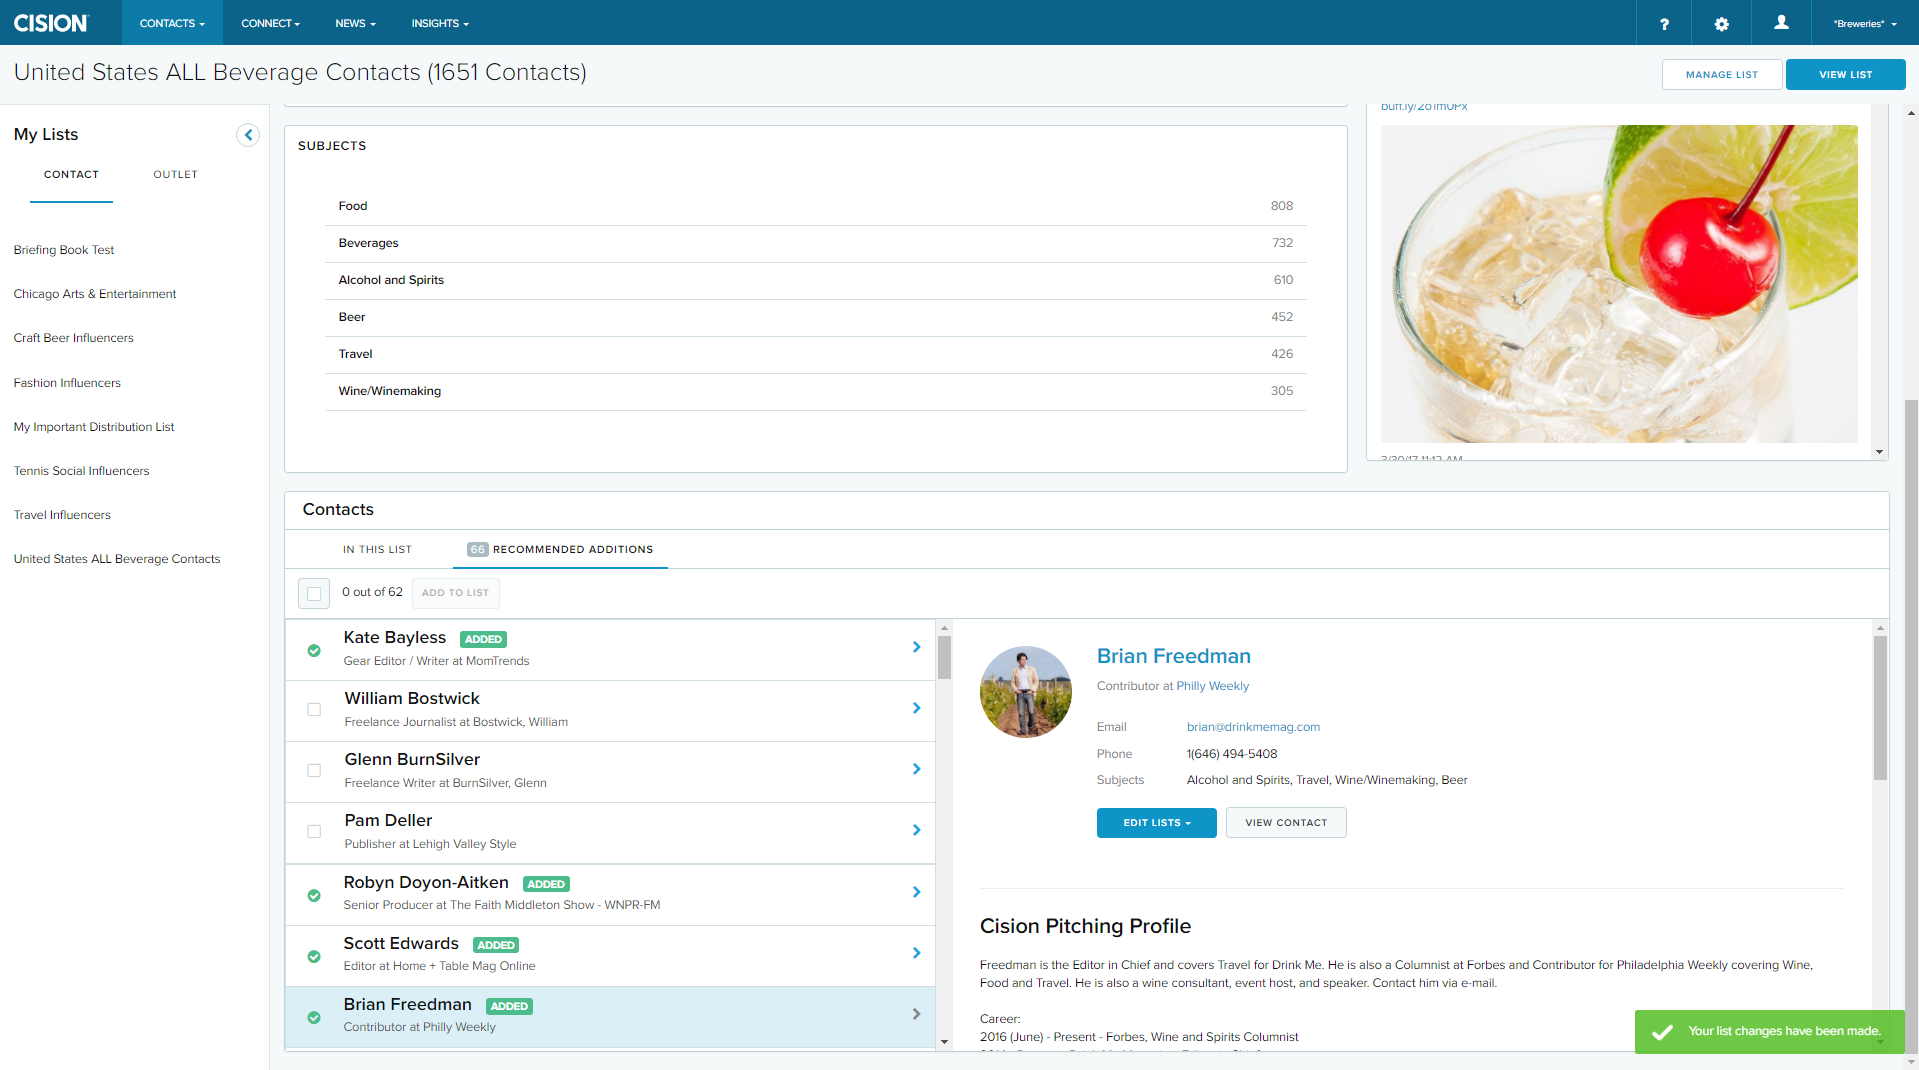Check the Pam Deller checkbox

314,831
